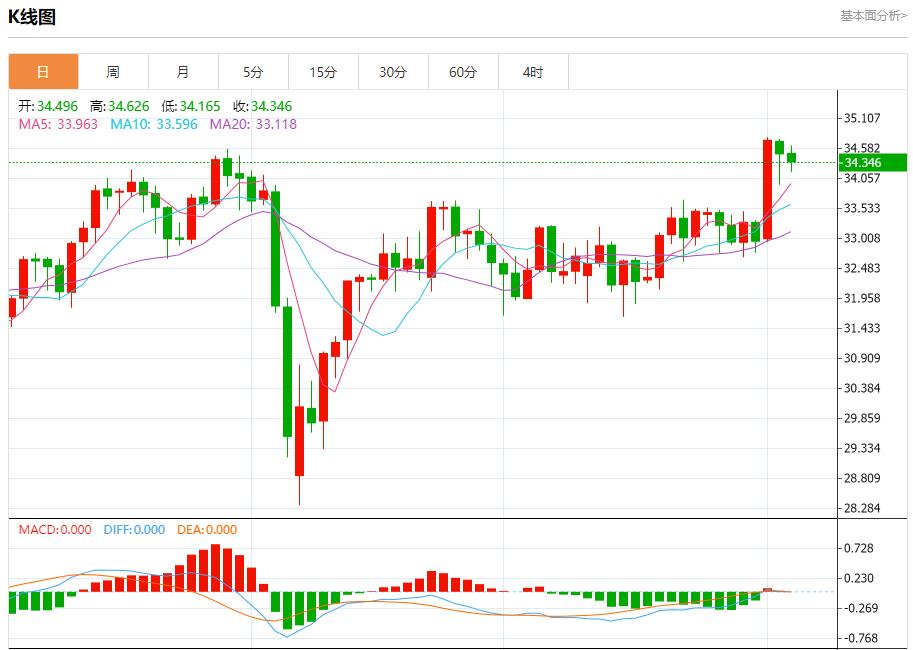The image size is (913, 650).
Task: Click the MA20 indicator label
Action: (x=252, y=124)
